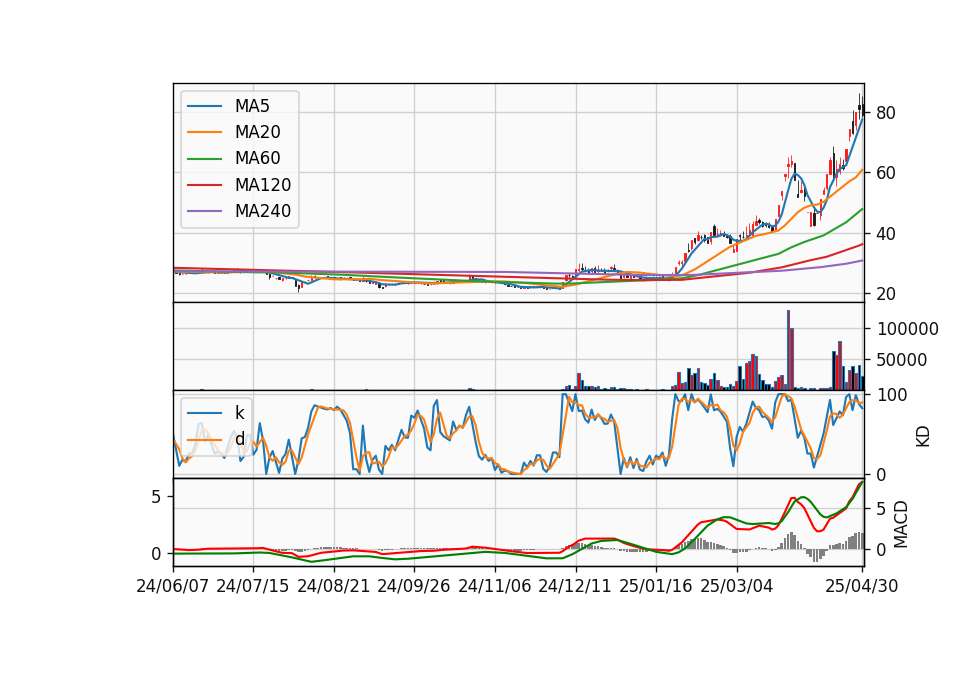Click the red MA120 legend line
This screenshot has width=960, height=690.
click(x=204, y=185)
